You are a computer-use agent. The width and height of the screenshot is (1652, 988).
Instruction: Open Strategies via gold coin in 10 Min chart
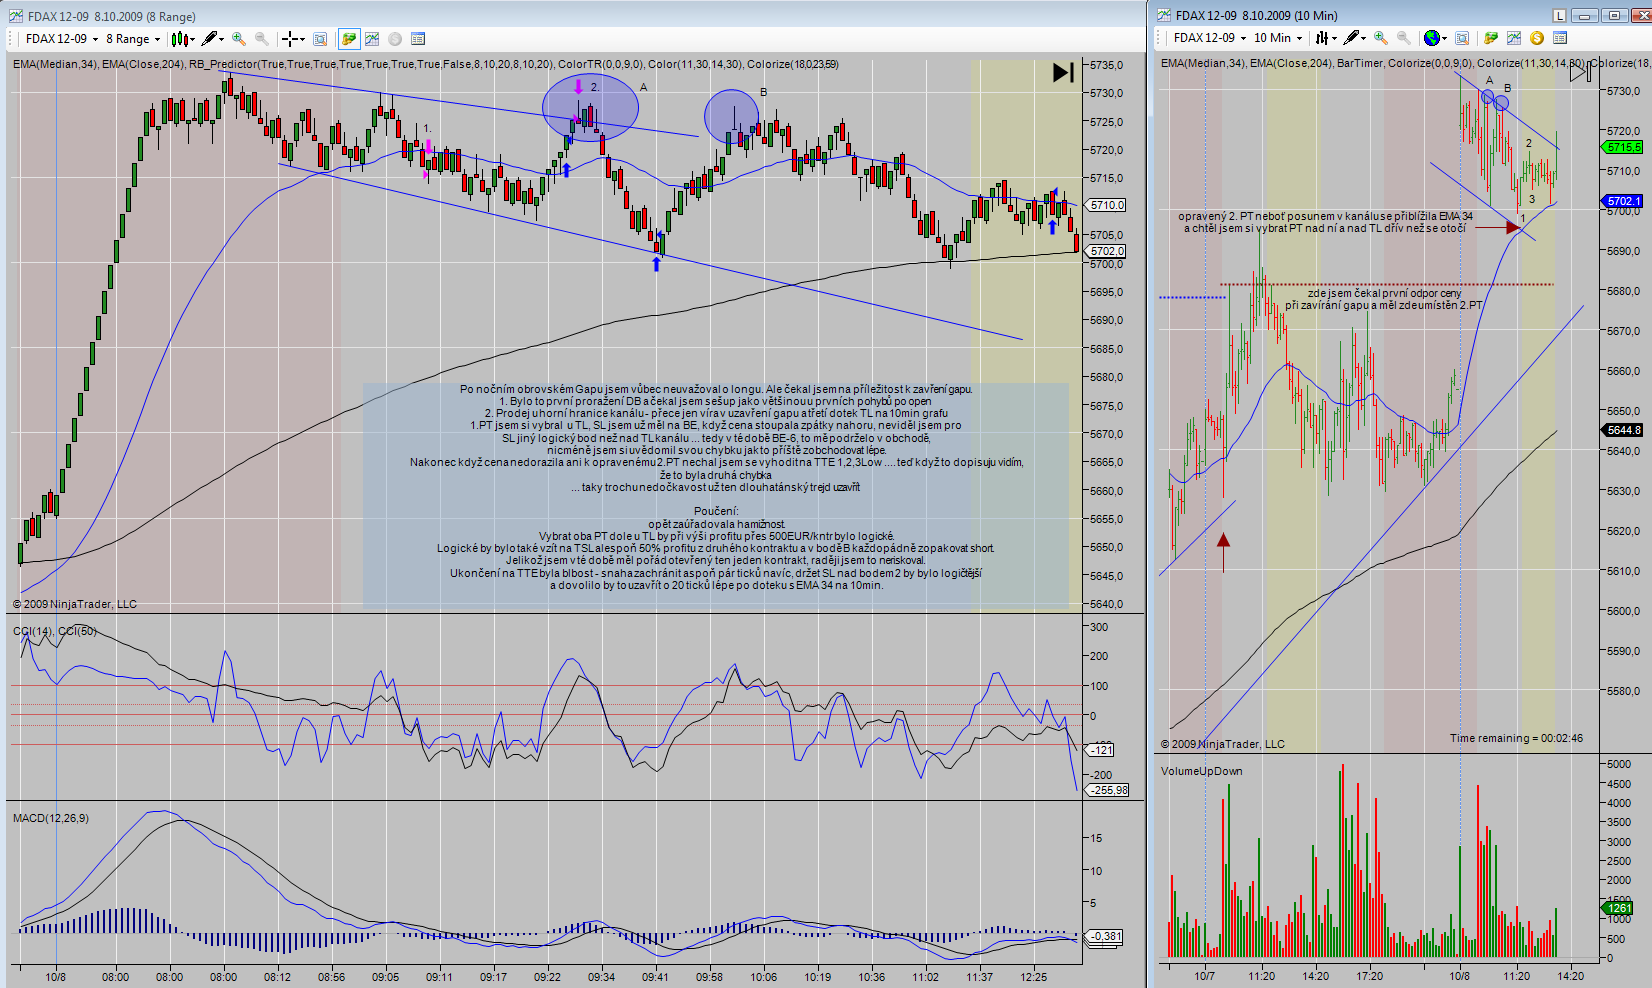point(1537,38)
